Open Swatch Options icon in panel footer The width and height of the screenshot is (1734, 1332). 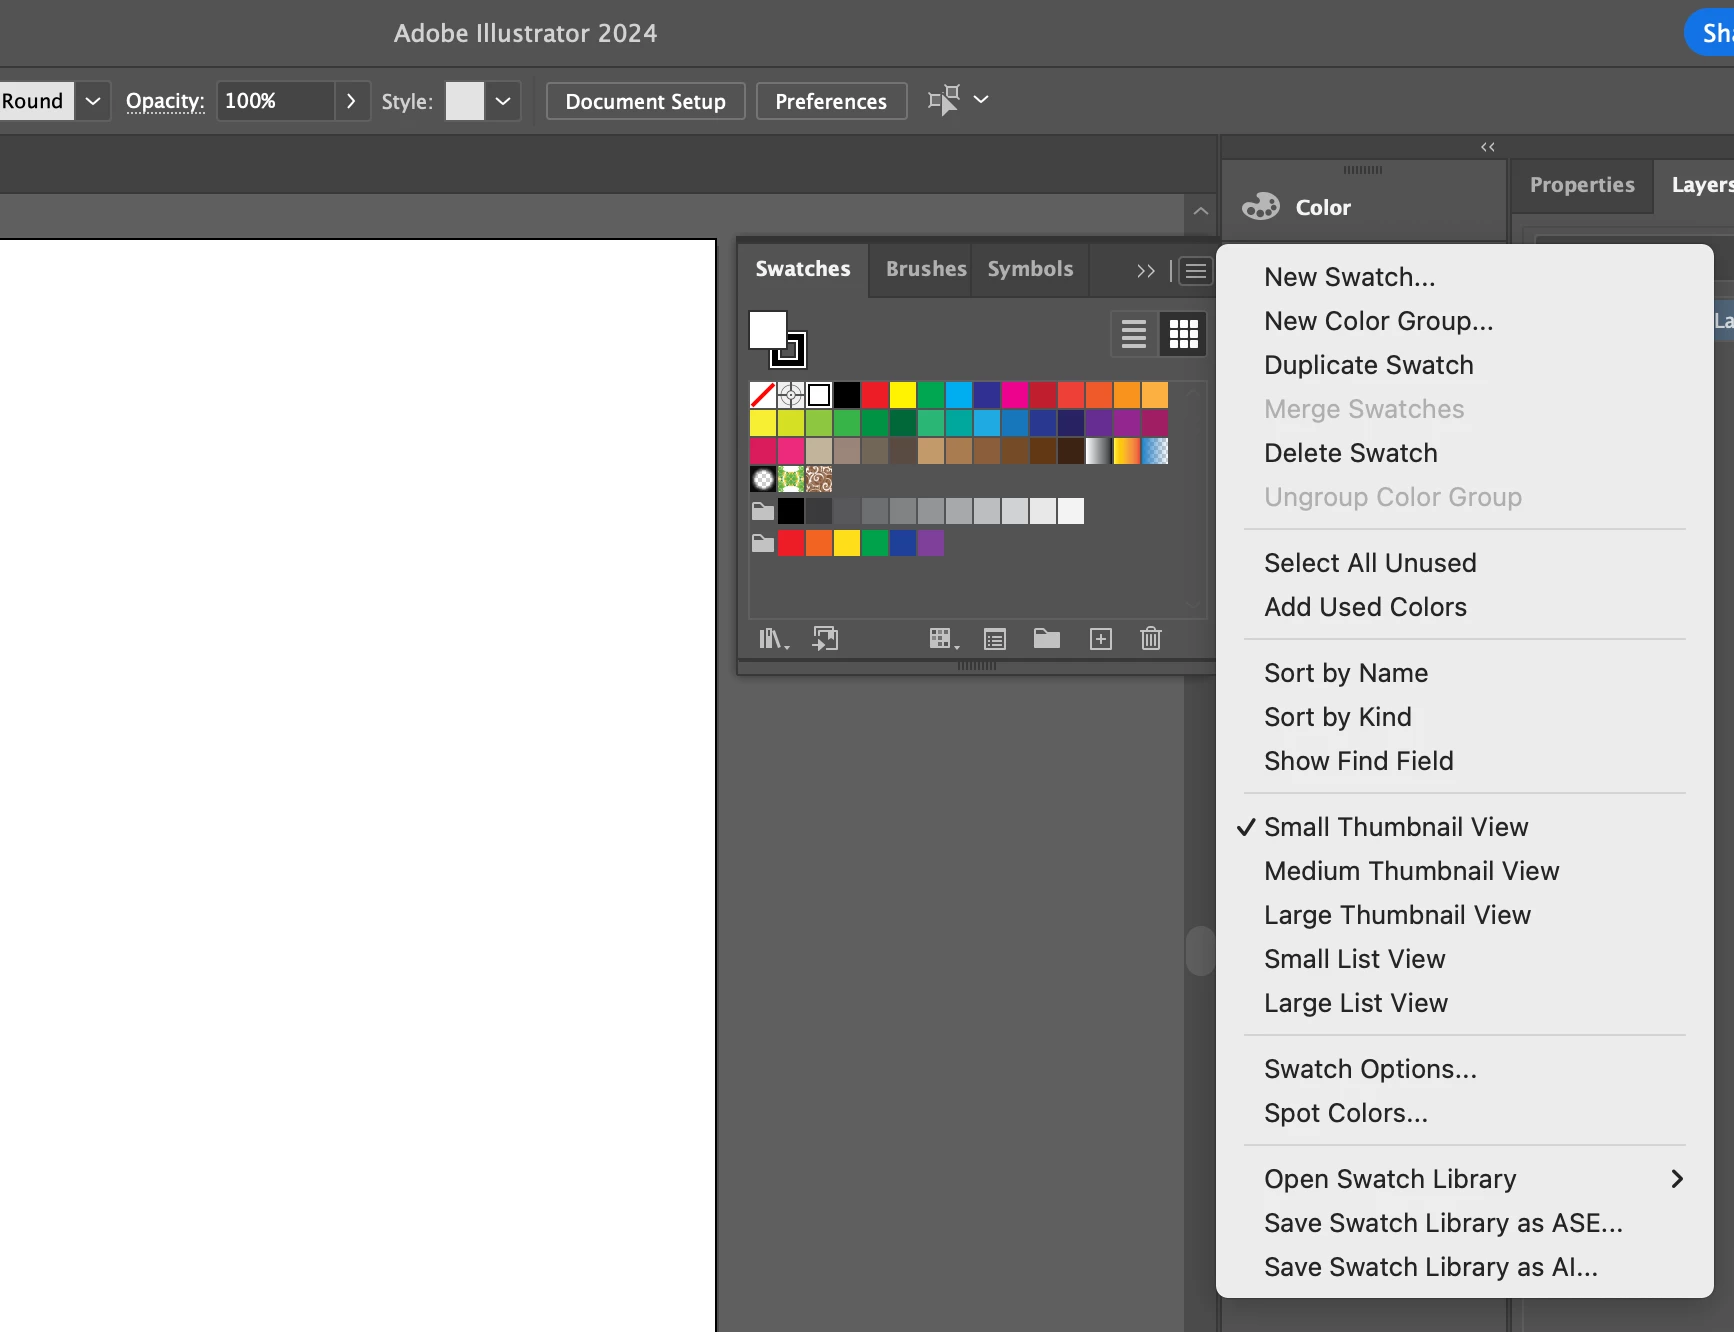[995, 639]
